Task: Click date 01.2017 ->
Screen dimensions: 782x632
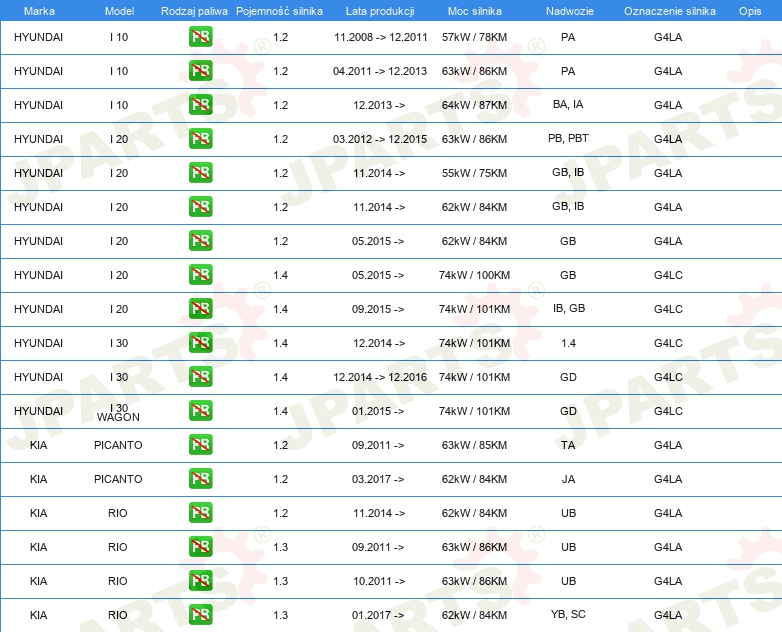Action: pos(378,615)
